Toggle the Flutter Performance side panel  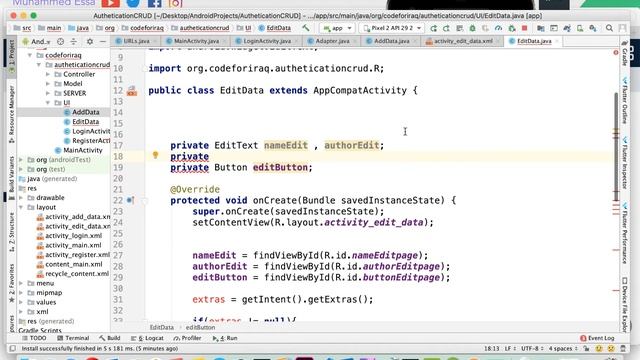(x=624, y=234)
